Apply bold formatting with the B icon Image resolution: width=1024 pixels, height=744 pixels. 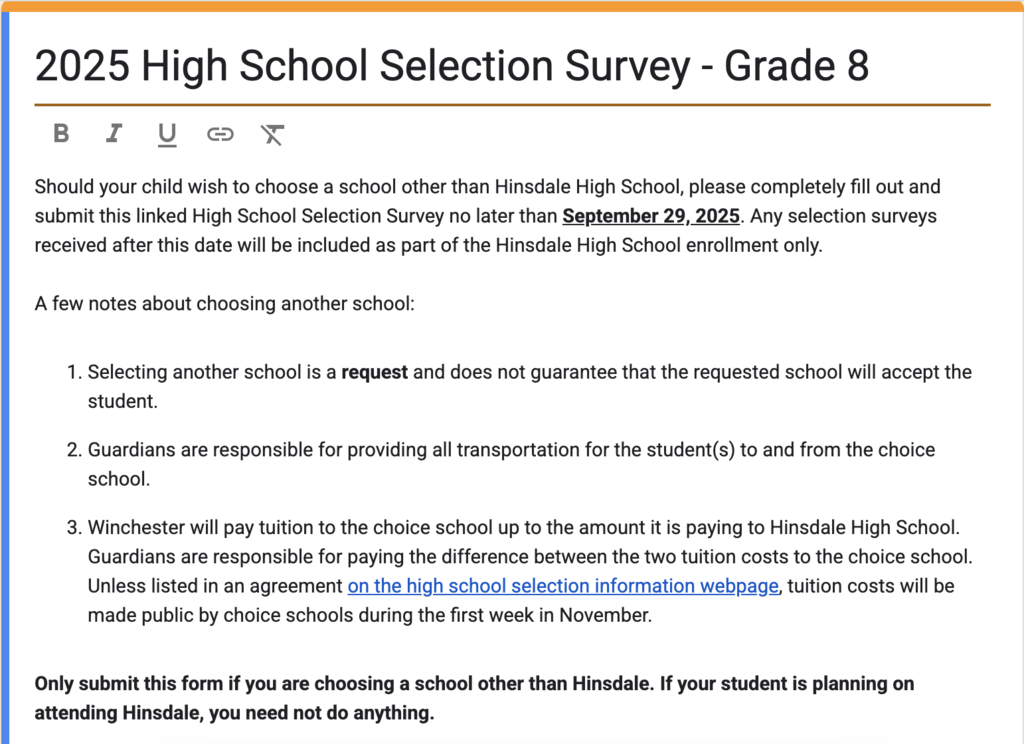[x=60, y=134]
